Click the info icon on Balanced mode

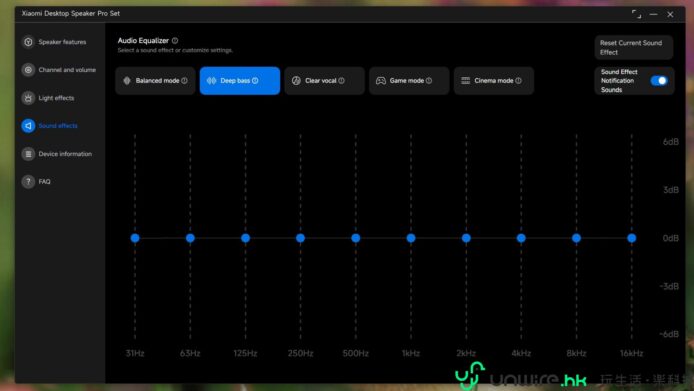[x=185, y=81]
